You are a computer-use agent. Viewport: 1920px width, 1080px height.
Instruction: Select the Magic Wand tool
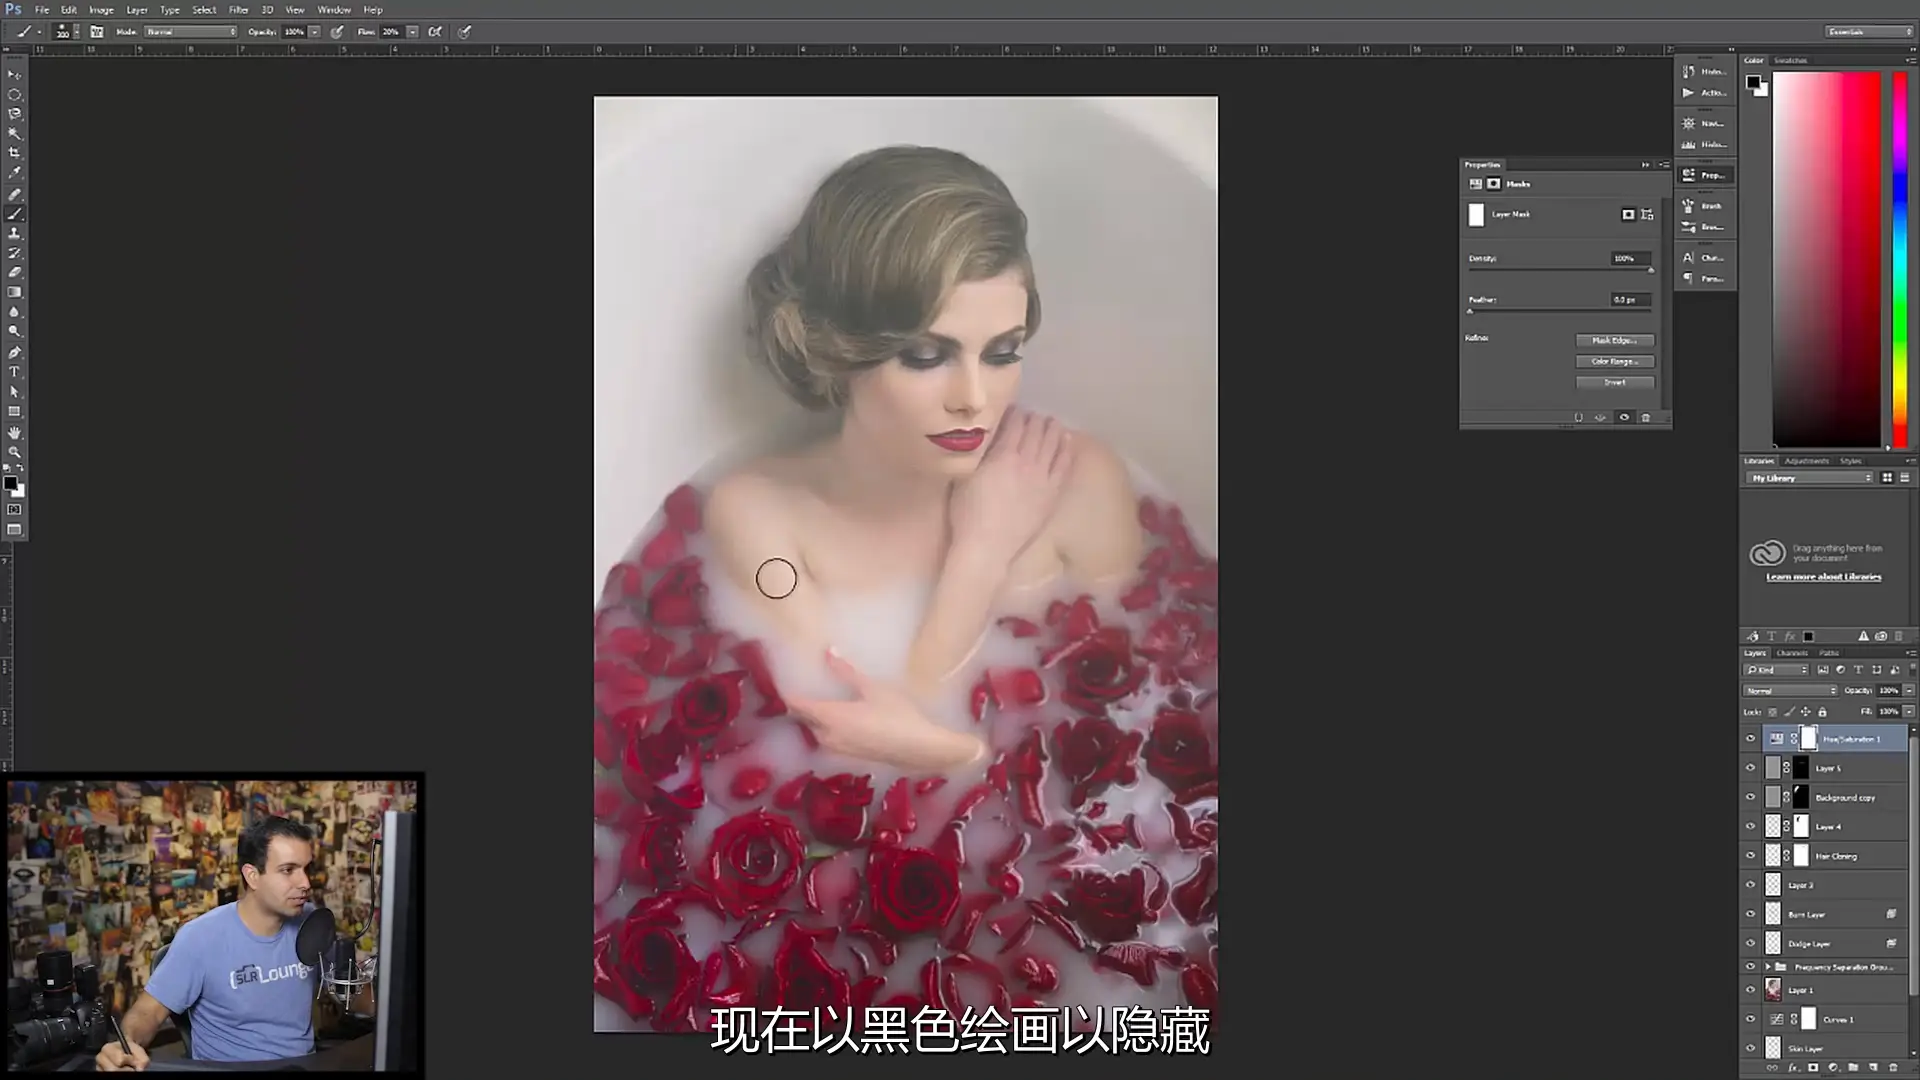pos(14,134)
